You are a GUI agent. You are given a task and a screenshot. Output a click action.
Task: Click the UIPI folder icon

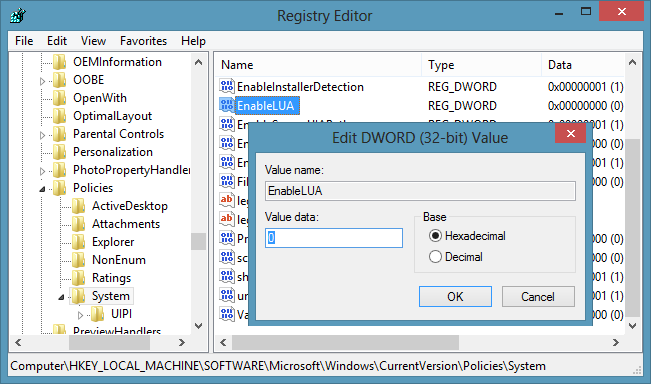(98, 314)
